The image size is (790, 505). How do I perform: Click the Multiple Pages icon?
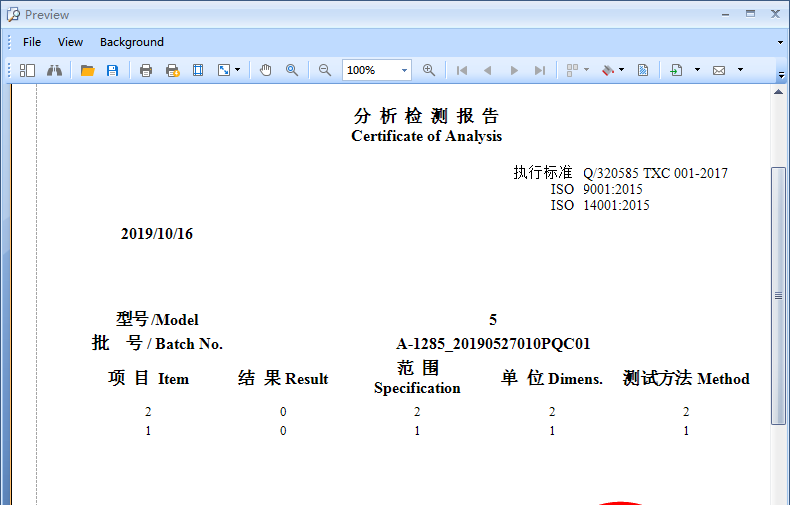point(572,70)
